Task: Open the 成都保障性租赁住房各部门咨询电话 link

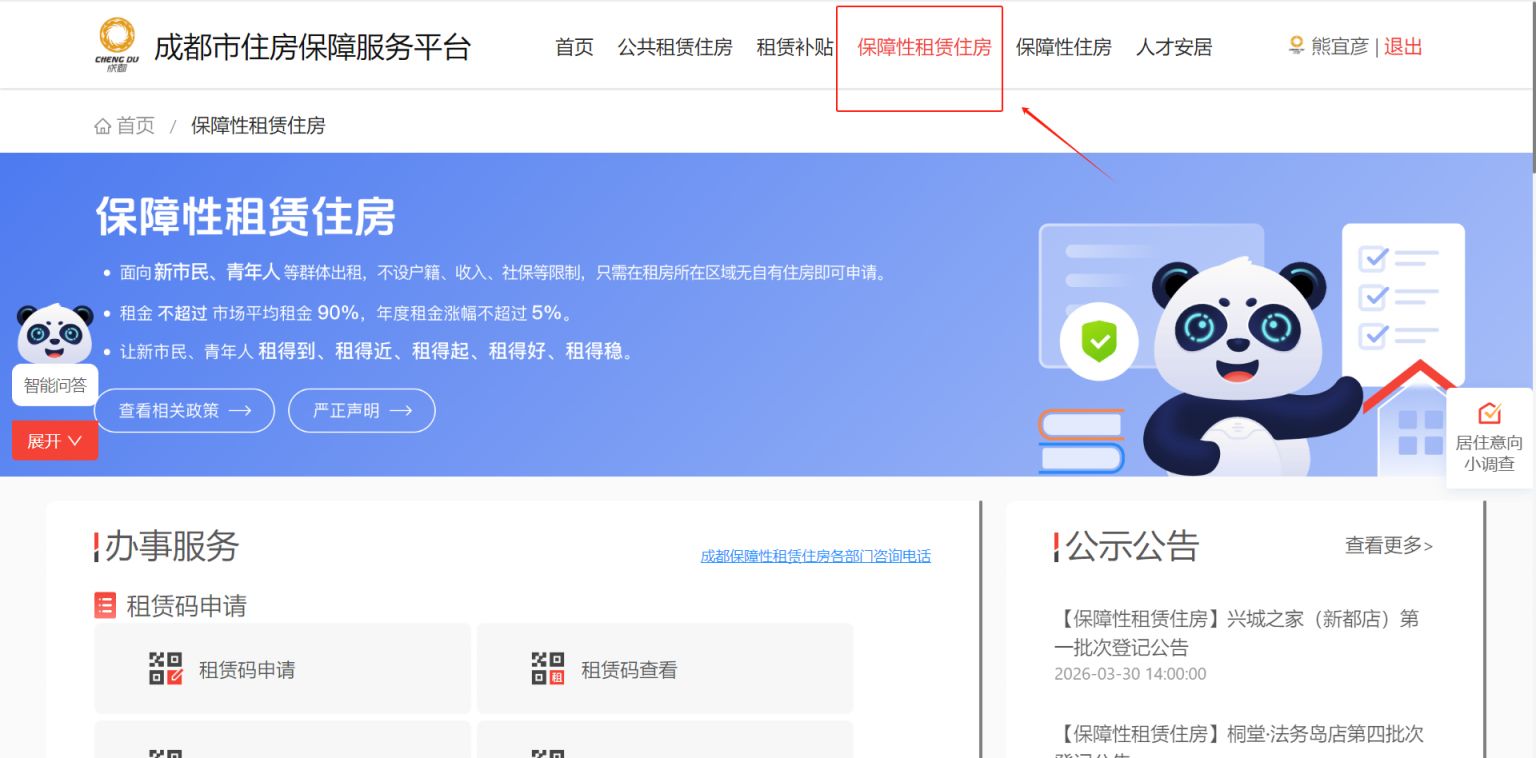Action: click(815, 556)
